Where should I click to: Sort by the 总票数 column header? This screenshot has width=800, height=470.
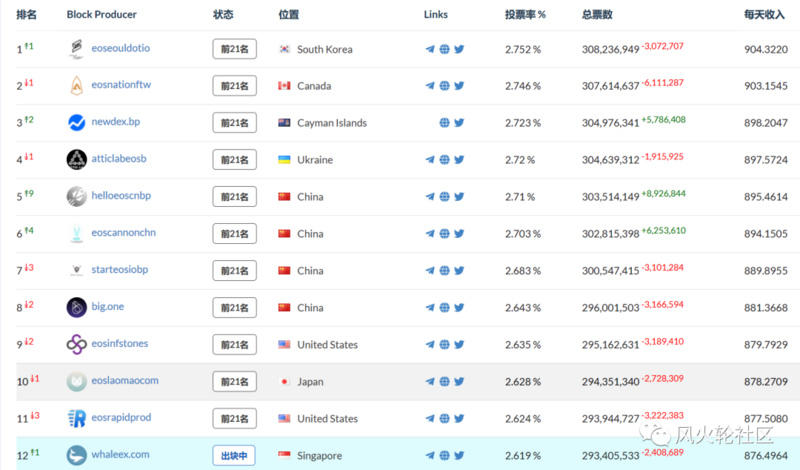[597, 14]
